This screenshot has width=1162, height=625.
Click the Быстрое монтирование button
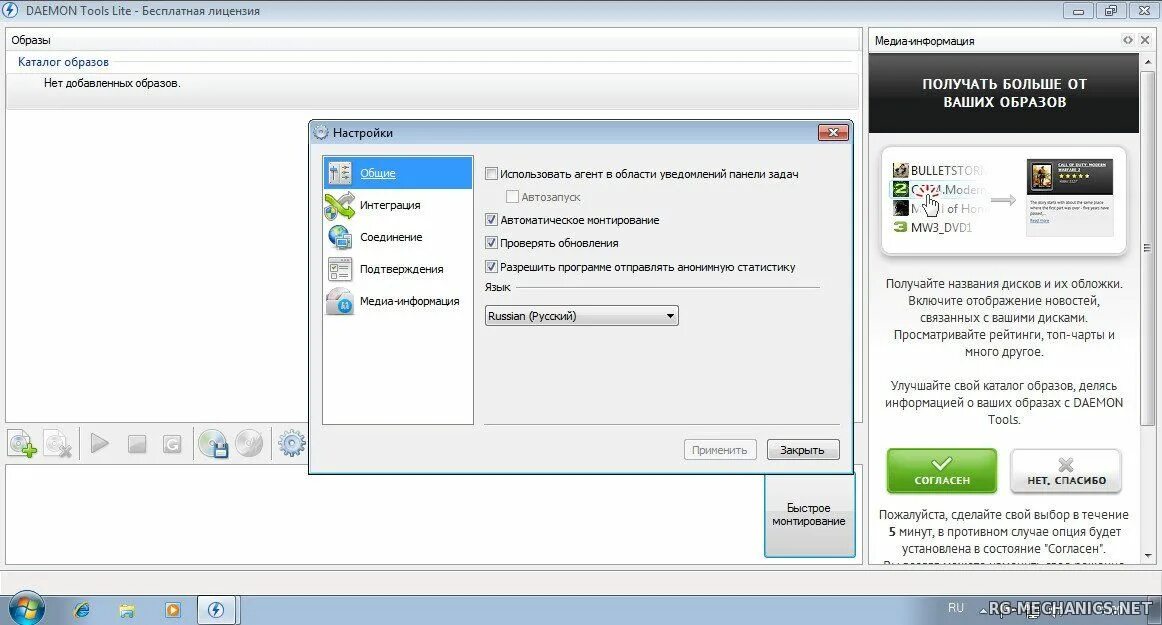(x=809, y=515)
